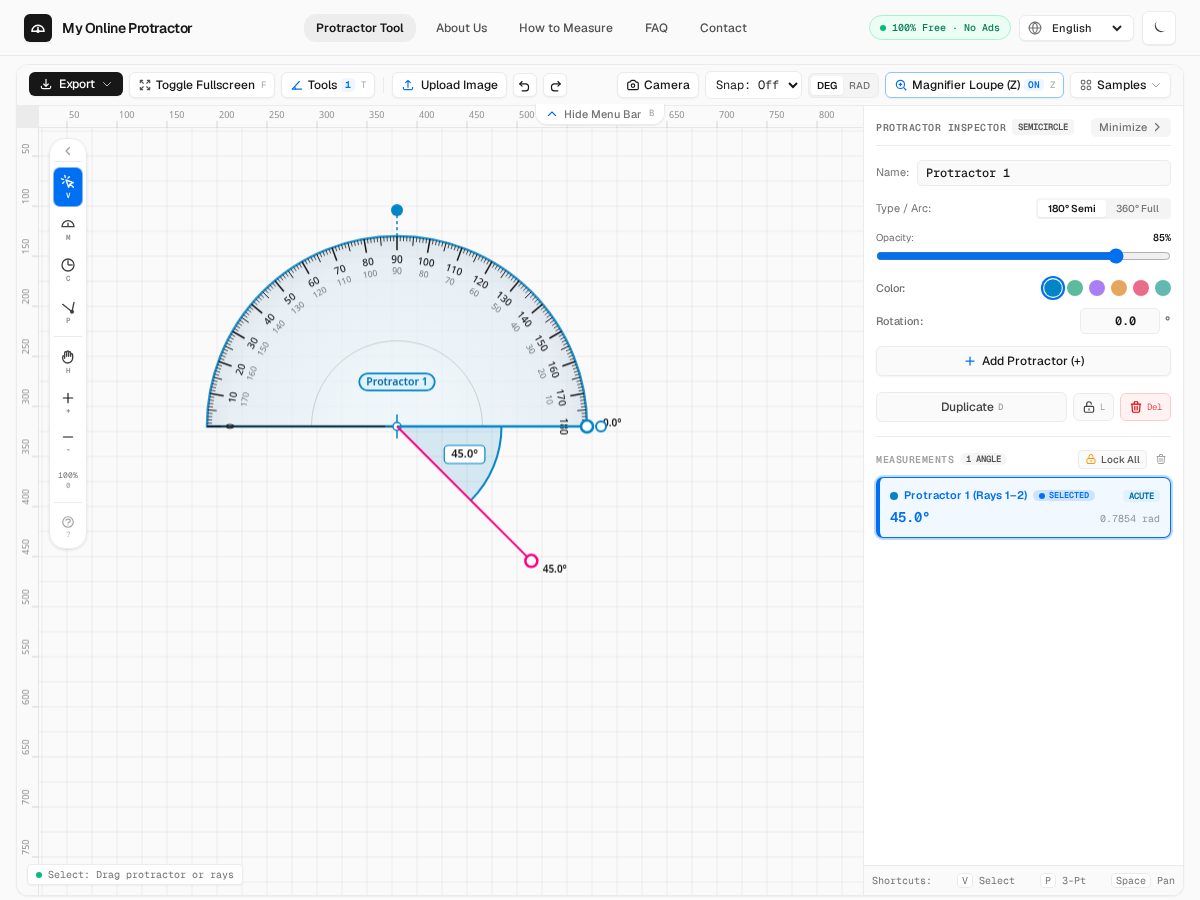Select 180° Semi arc type

(x=1071, y=209)
